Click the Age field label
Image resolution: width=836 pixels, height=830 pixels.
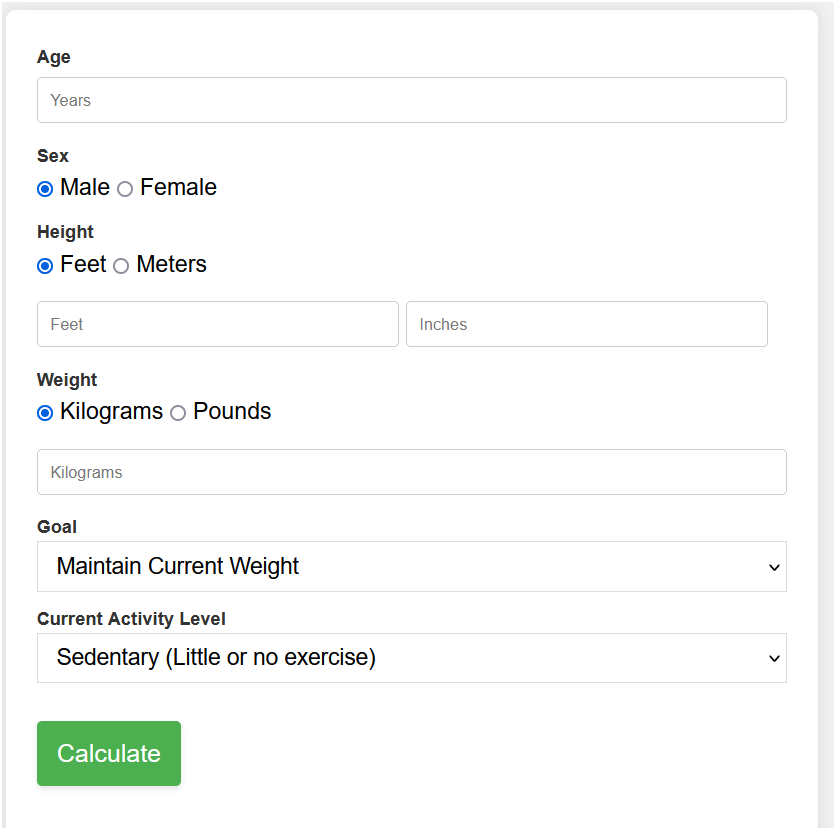pos(53,57)
